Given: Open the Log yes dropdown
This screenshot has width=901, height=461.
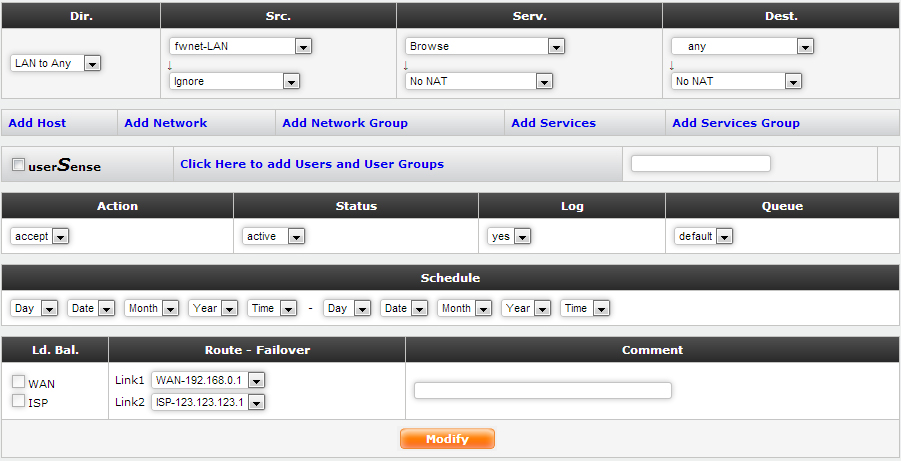Looking at the screenshot, I should tap(509, 236).
